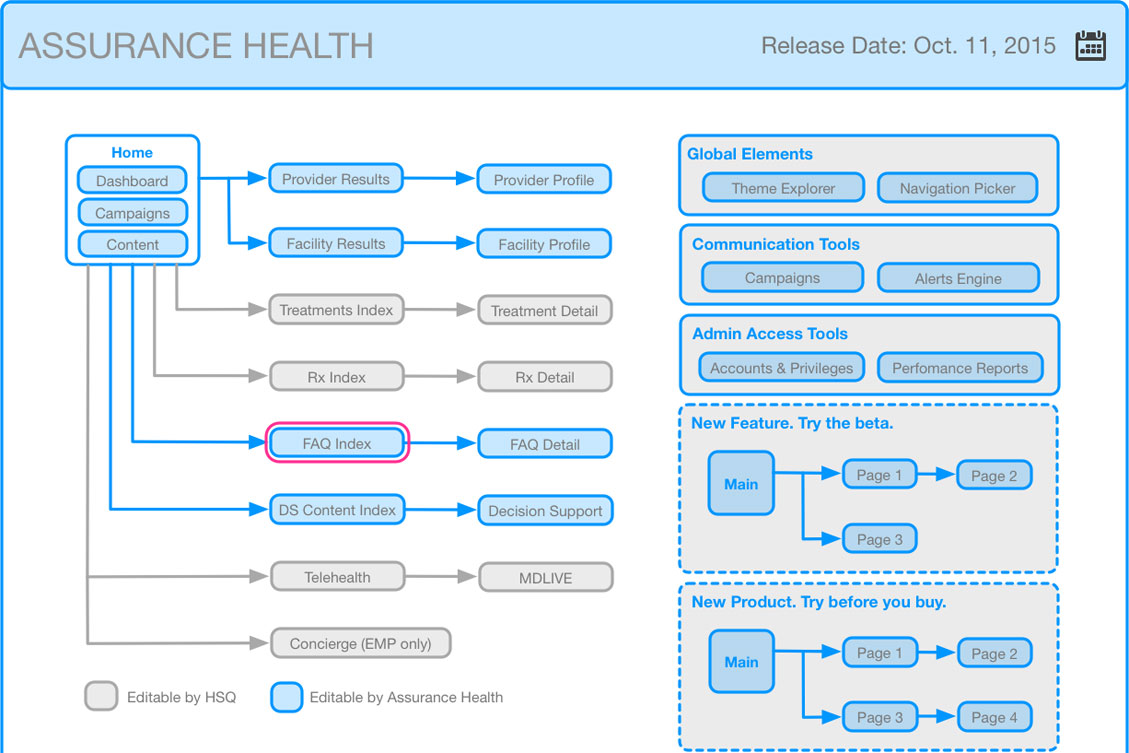Screen dimensions: 1129x753
Task: Click the highlighted FAQ Index node
Action: pos(337,443)
